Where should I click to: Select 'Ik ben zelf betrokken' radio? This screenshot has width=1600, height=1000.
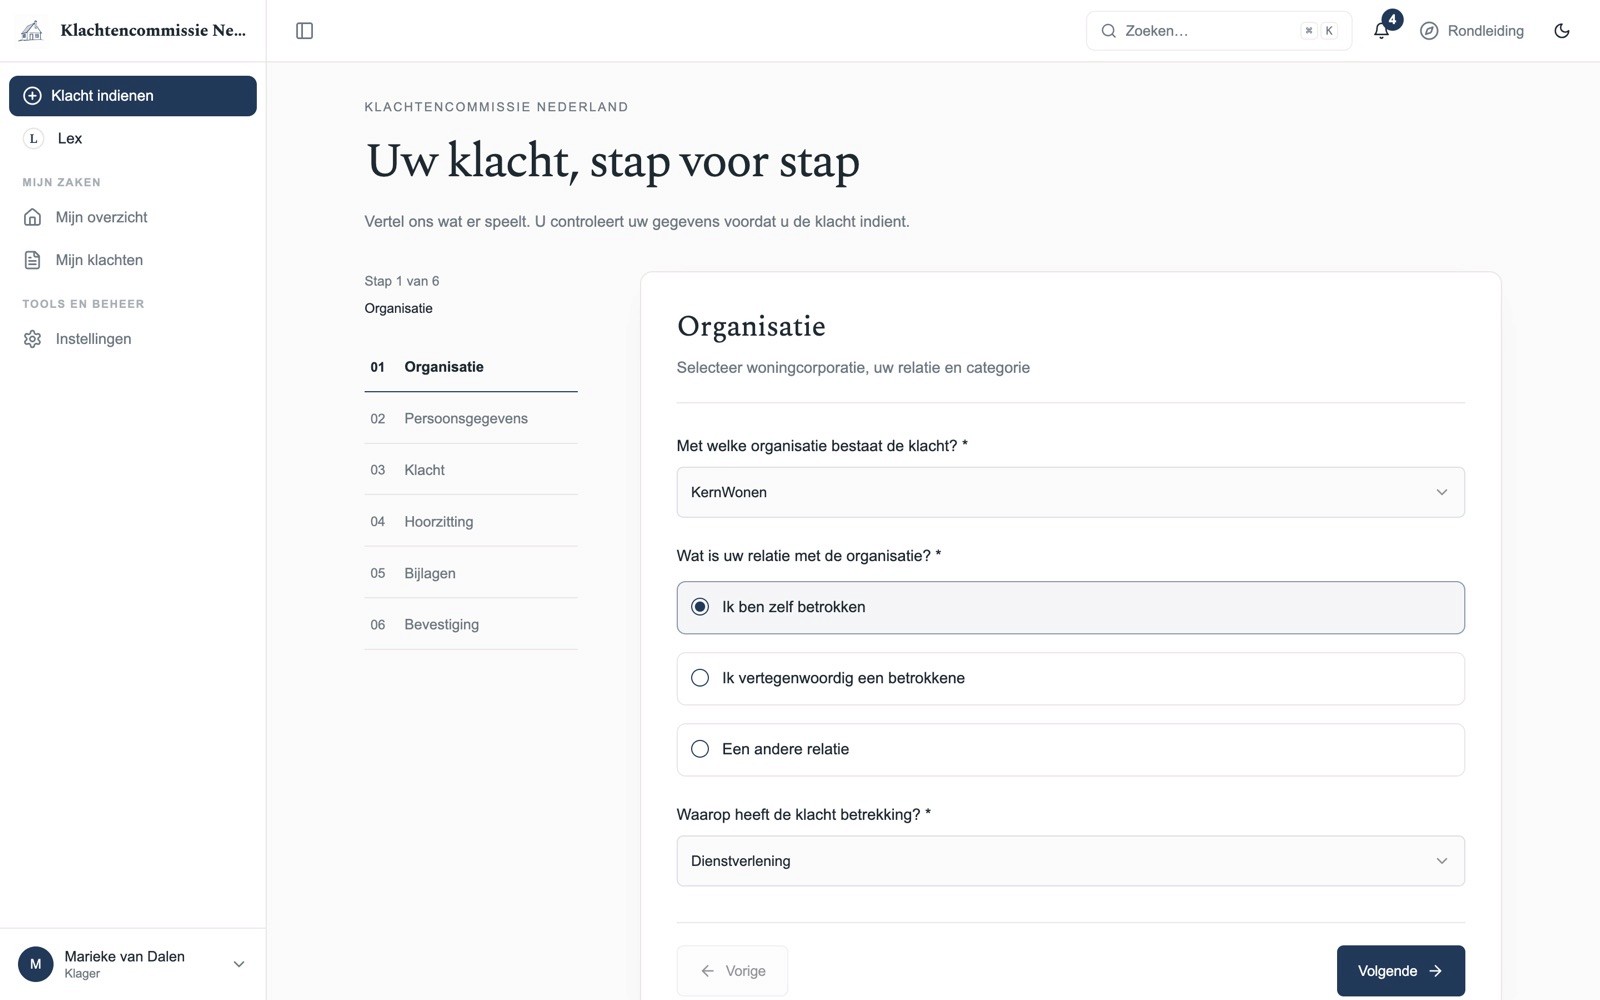[x=700, y=607]
